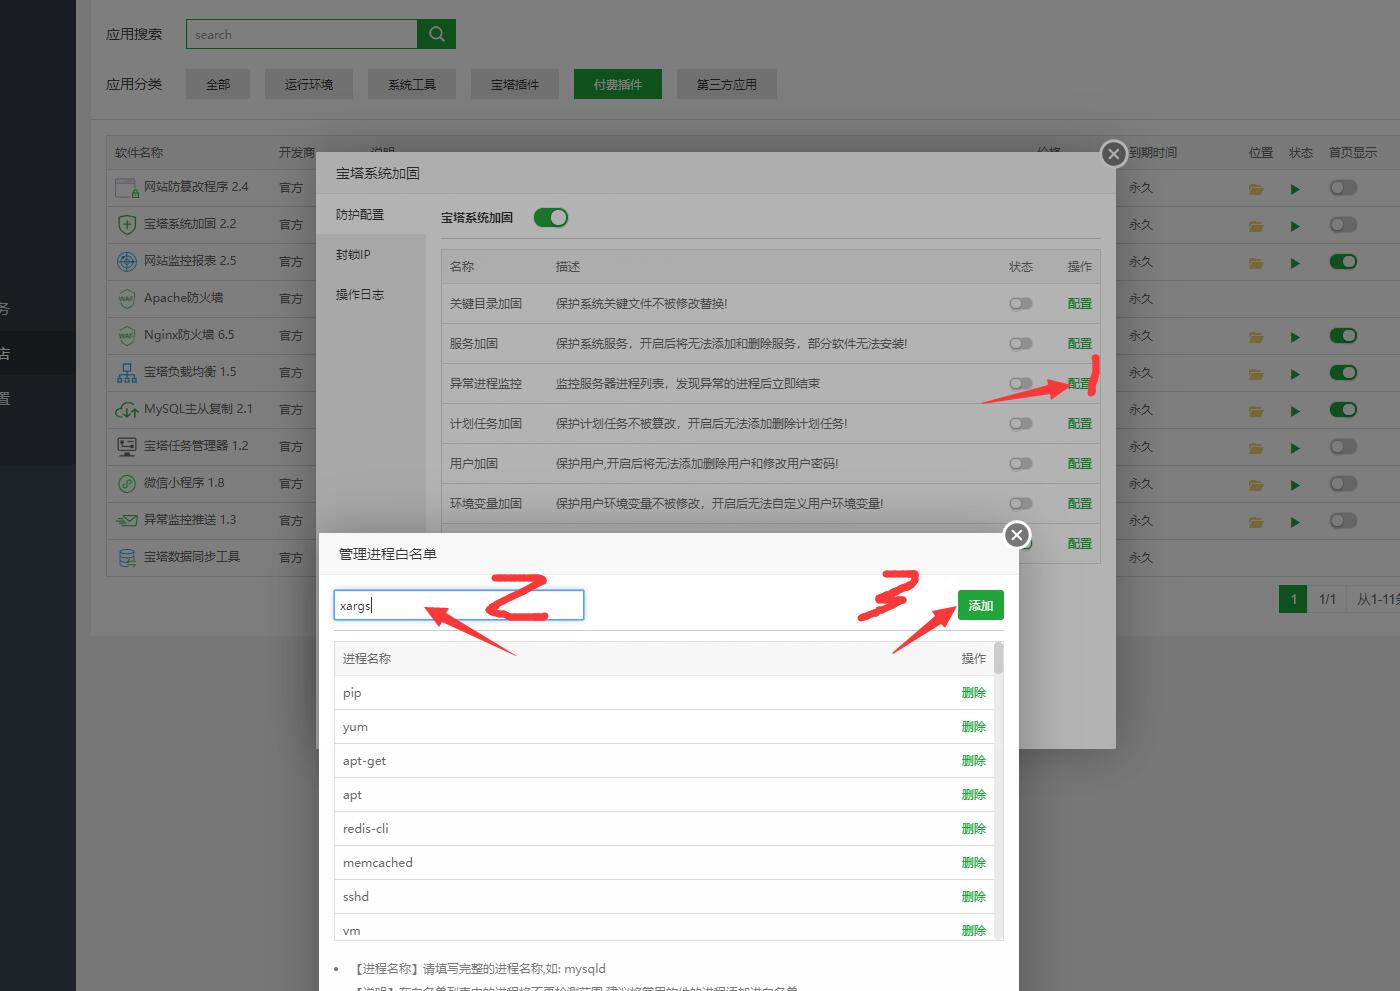The image size is (1400, 991).
Task: Click the 网站监控报表 2.5 icon
Action: pyautogui.click(x=127, y=261)
